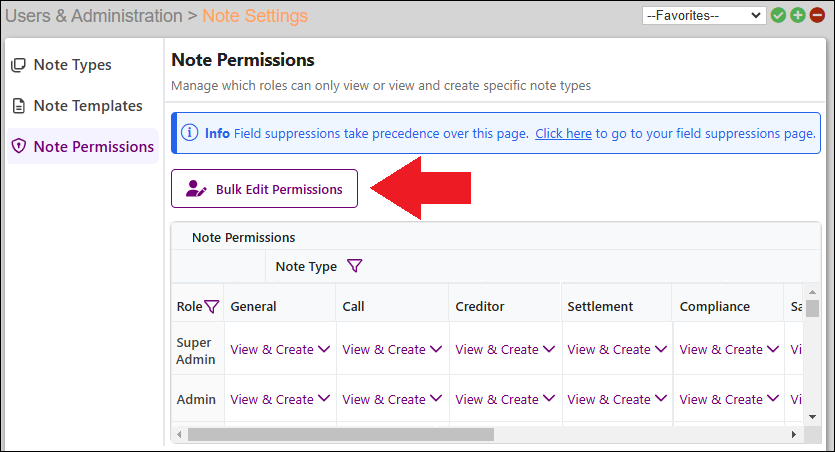Viewport: 835px width, 452px height.
Task: Click the red minus remove-favorite icon
Action: 816,15
